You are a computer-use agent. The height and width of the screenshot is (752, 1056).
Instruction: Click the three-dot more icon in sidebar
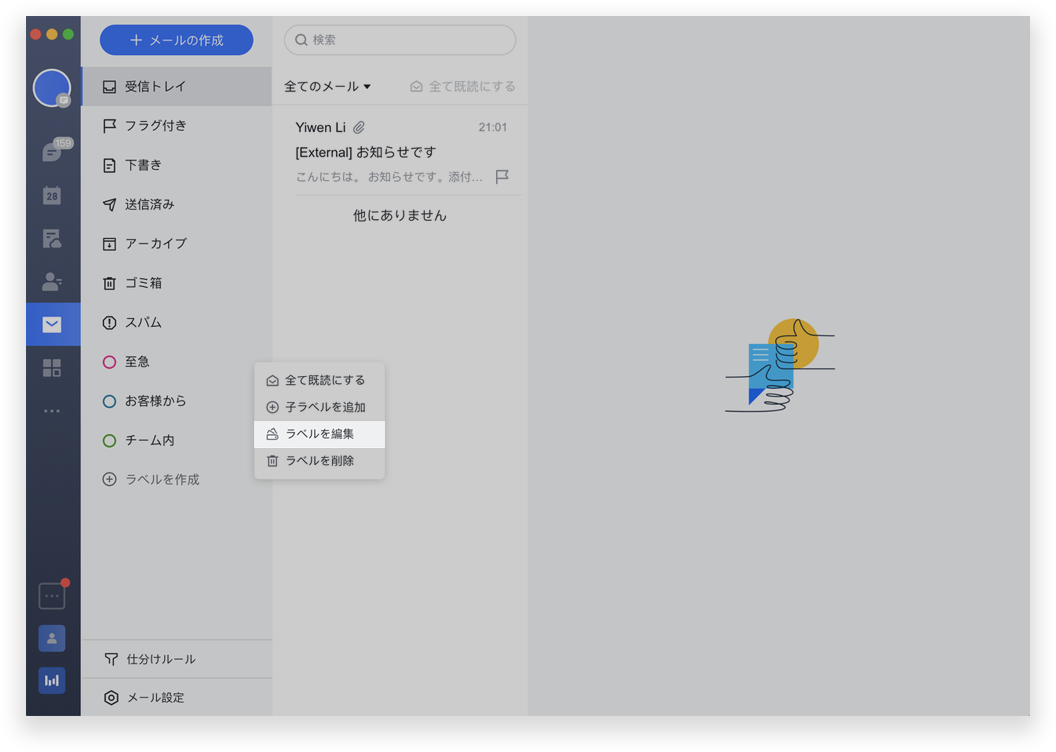coord(52,411)
